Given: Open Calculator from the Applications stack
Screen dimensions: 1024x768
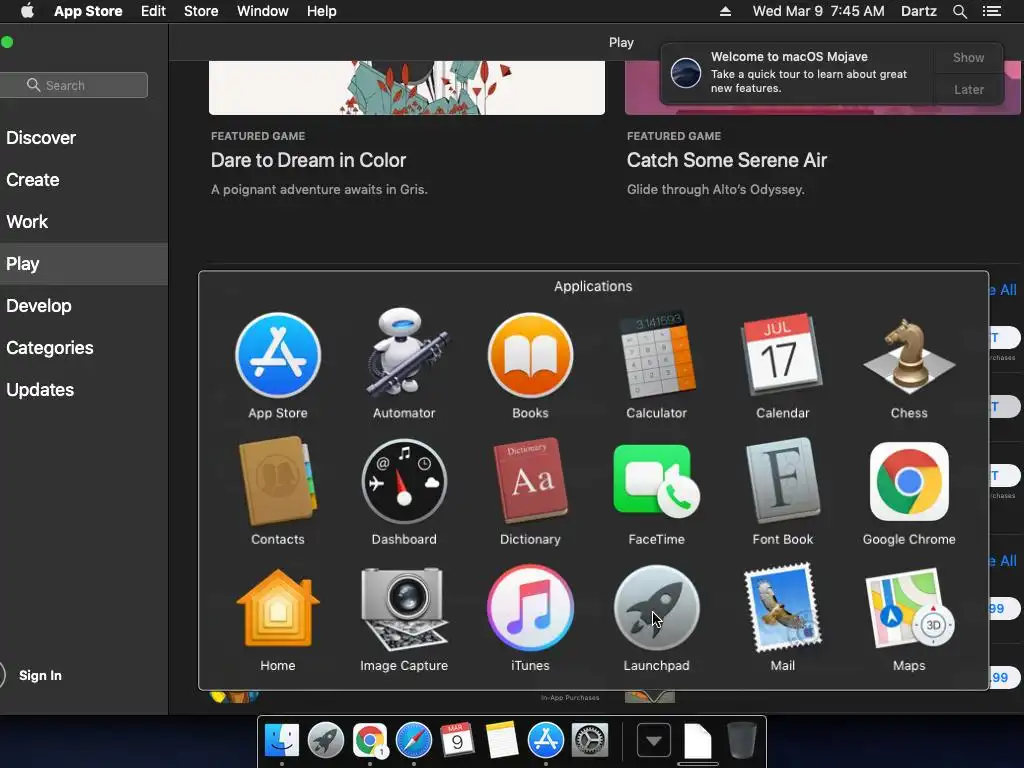Looking at the screenshot, I should 656,354.
